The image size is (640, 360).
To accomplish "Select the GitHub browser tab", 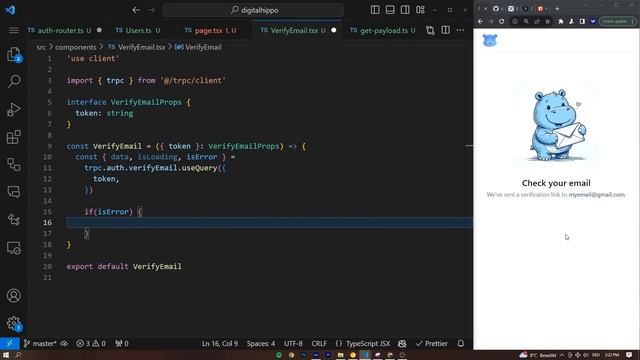I will [x=496, y=9].
